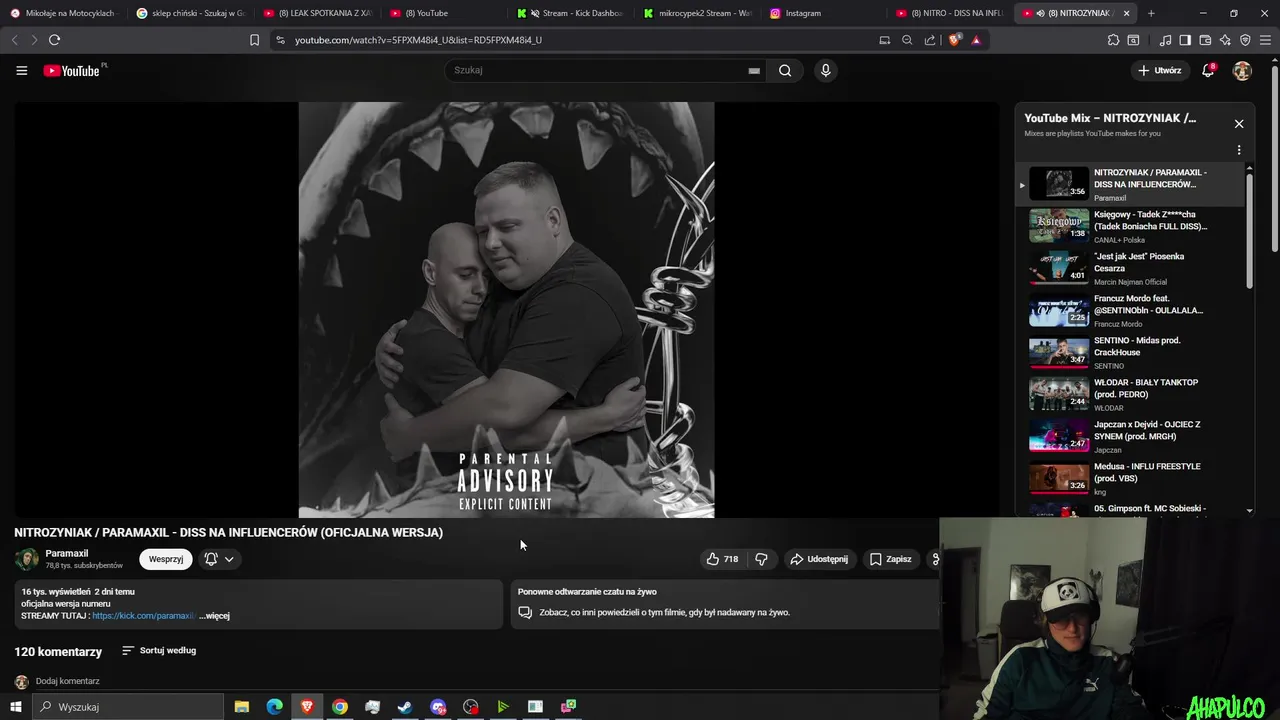Switch to Stream - Kick Dashboard tab
The width and height of the screenshot is (1280, 720).
571,13
